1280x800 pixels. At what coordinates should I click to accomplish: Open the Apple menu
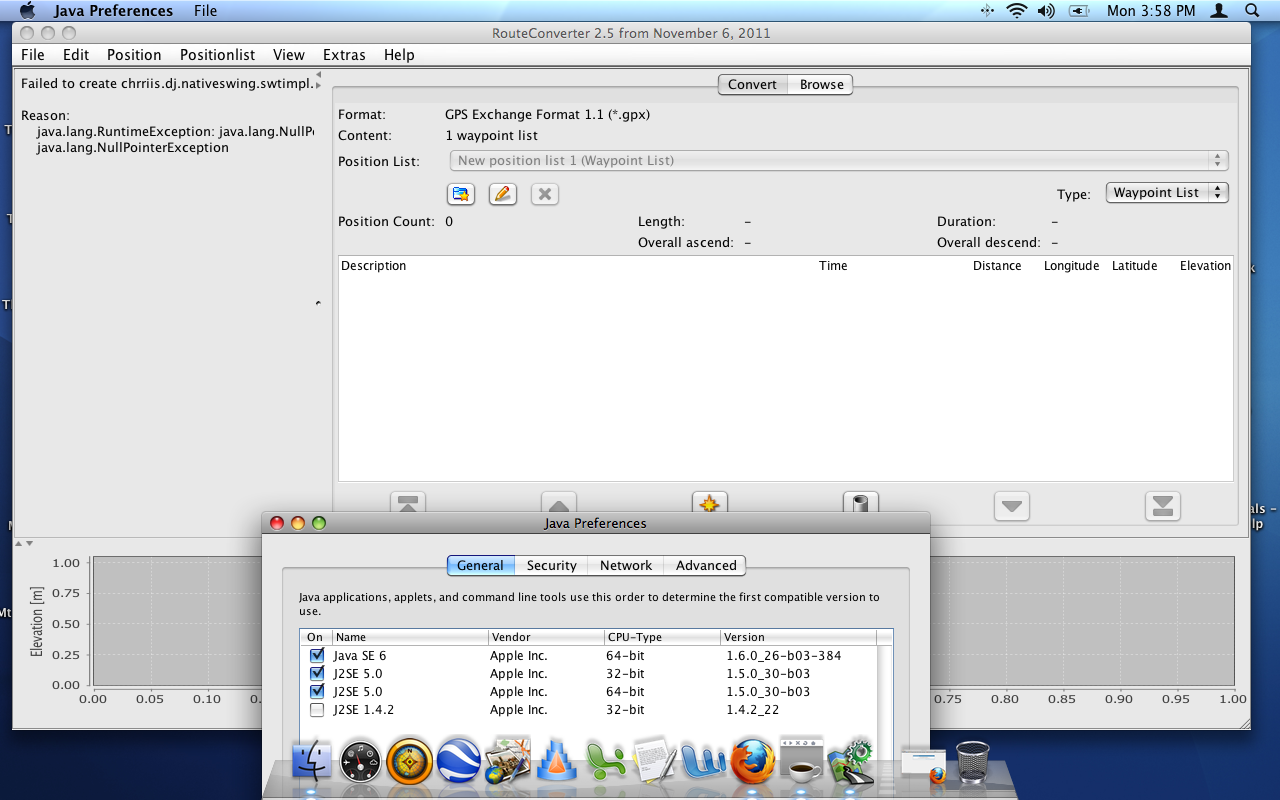tap(27, 11)
